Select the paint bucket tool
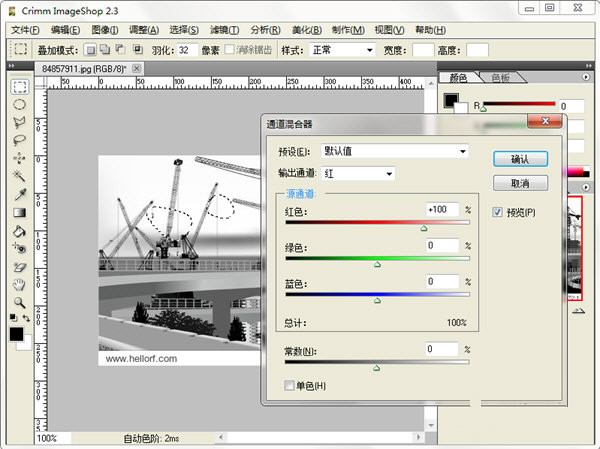The width and height of the screenshot is (600, 449). 20,231
